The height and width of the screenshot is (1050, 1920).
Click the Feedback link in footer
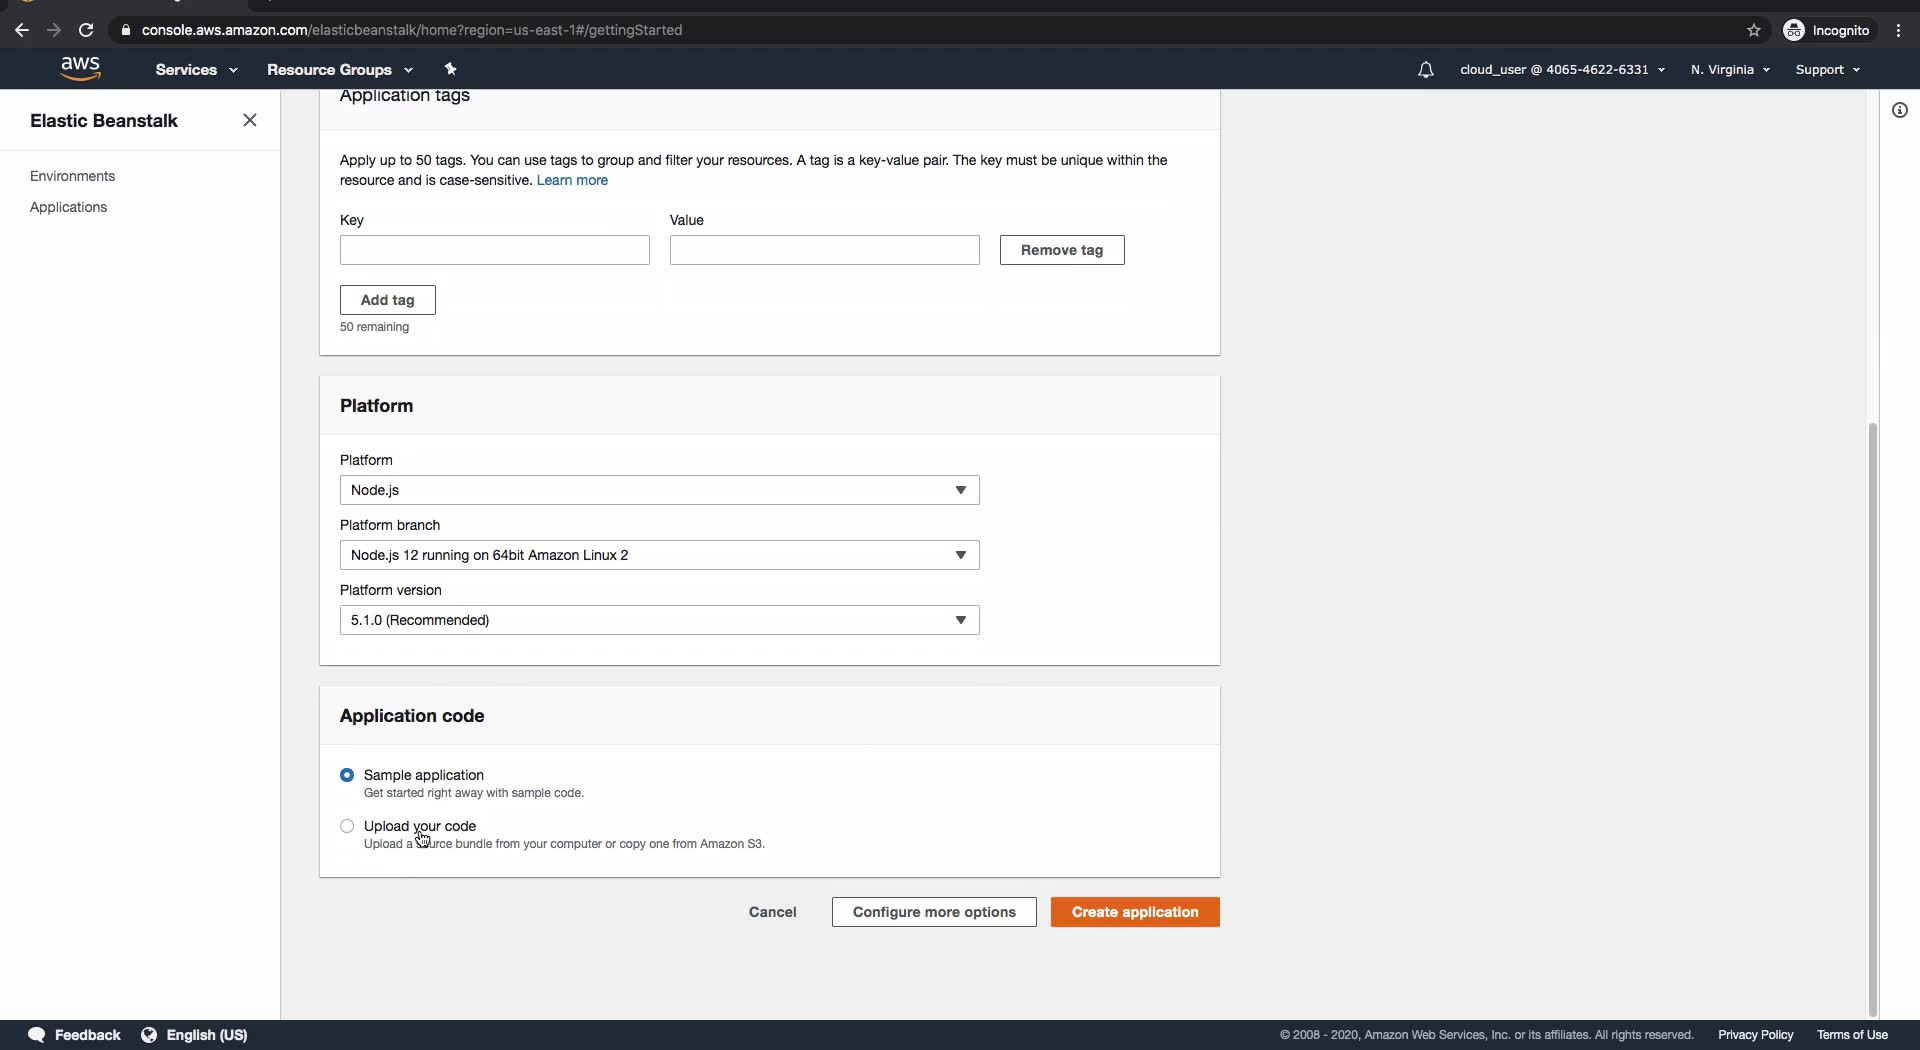point(87,1035)
